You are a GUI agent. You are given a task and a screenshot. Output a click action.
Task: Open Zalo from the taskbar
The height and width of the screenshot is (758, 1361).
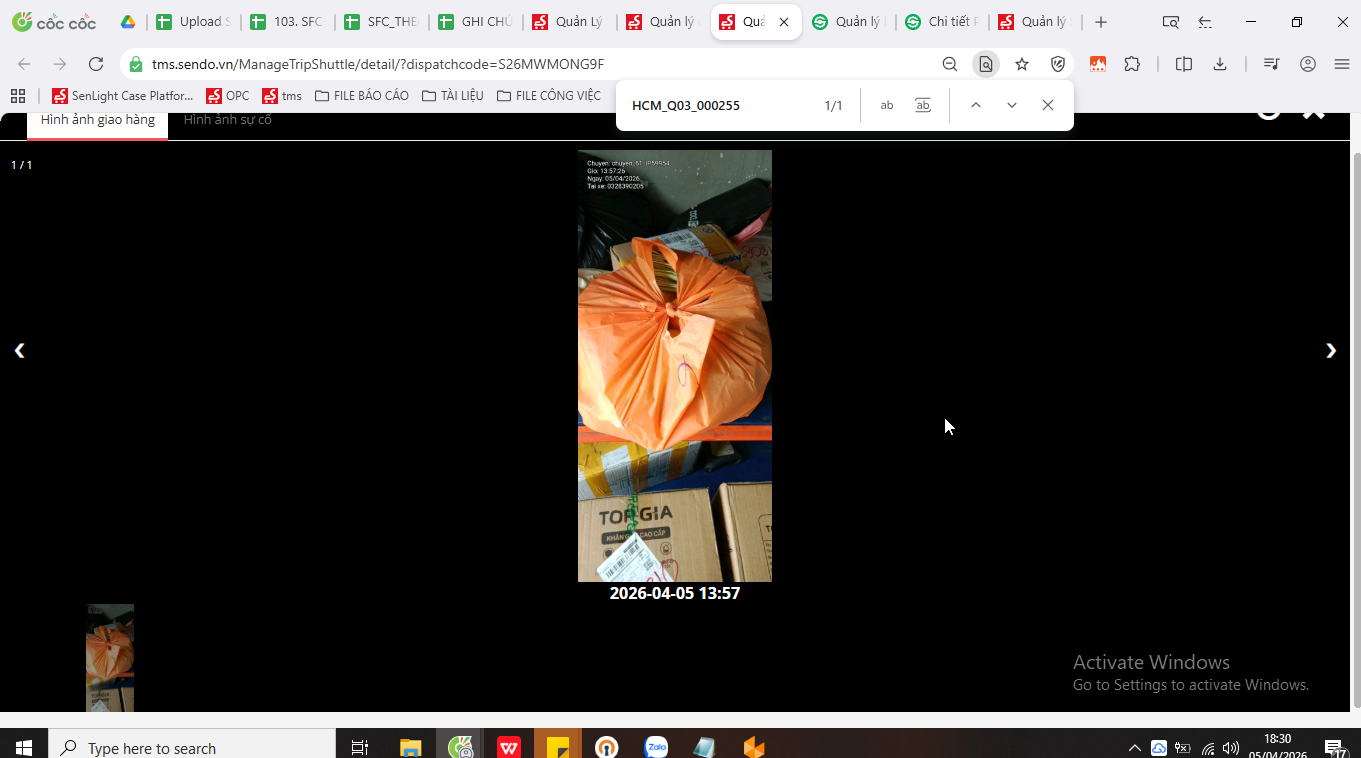point(656,747)
